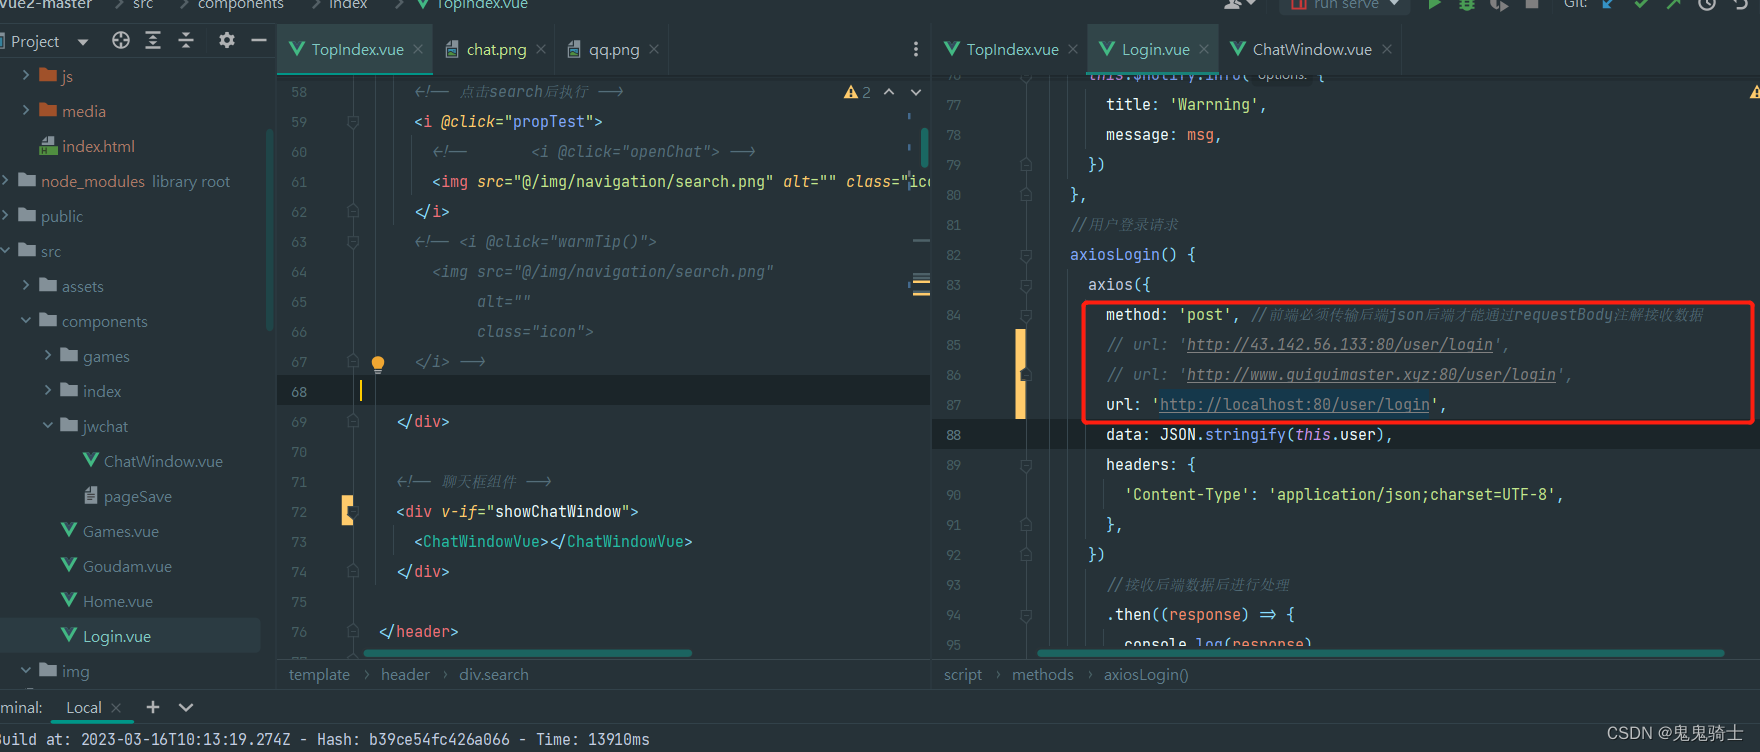This screenshot has height=752, width=1760.
Task: Stop the running process with the square icon
Action: 1531,4
